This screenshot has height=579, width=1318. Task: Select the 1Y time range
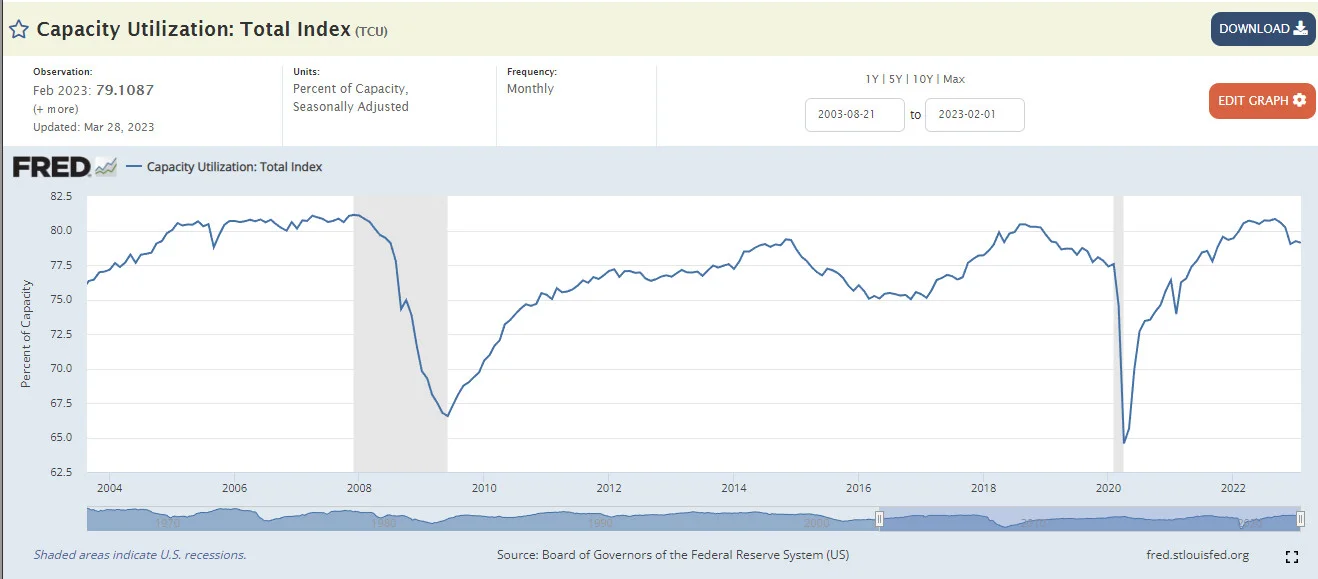coord(873,79)
